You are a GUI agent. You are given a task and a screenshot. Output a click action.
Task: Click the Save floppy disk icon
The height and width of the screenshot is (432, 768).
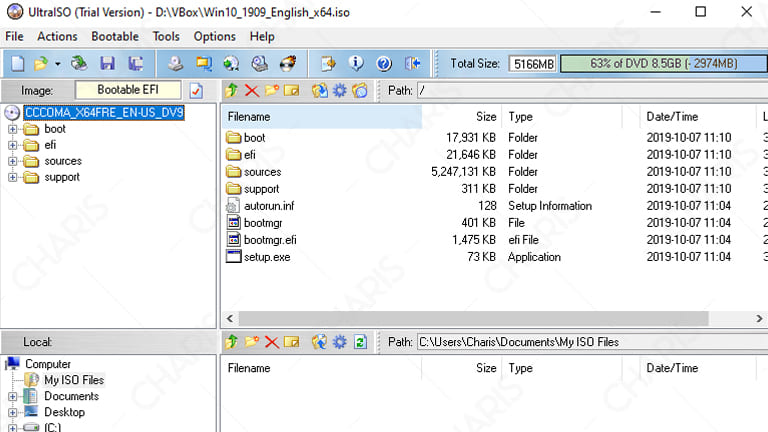point(107,63)
